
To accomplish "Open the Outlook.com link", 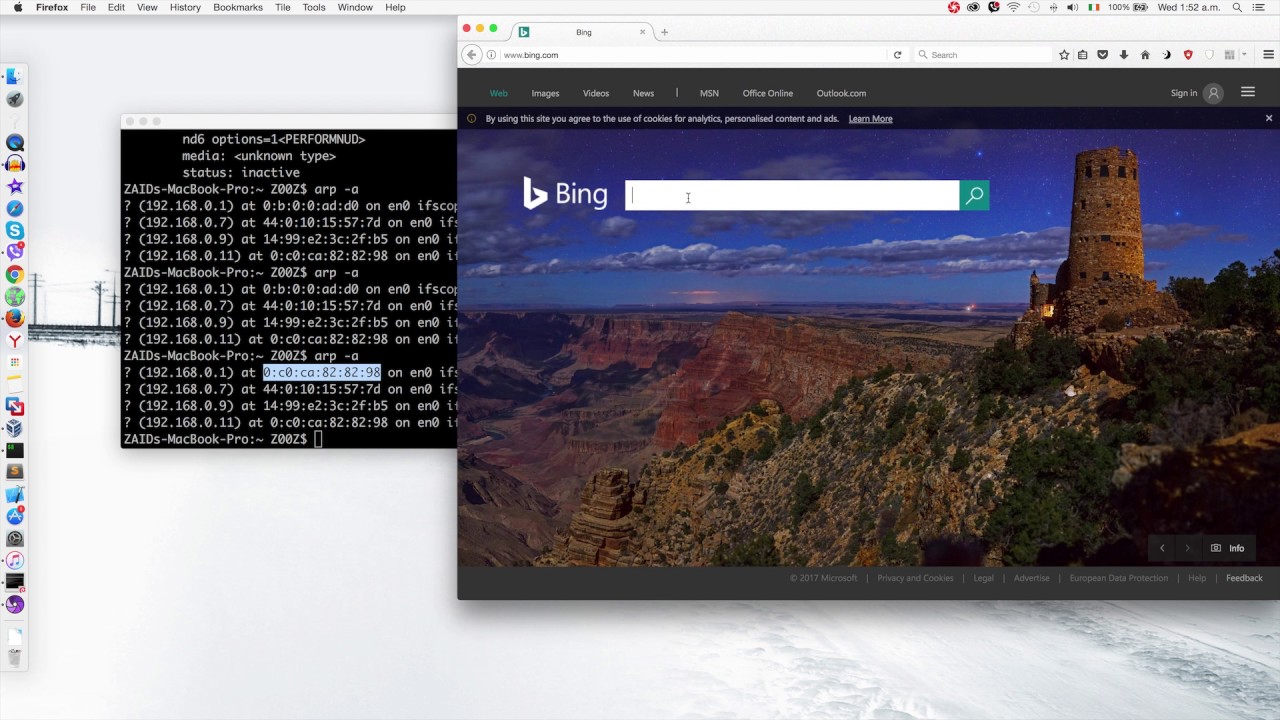I will (x=841, y=93).
